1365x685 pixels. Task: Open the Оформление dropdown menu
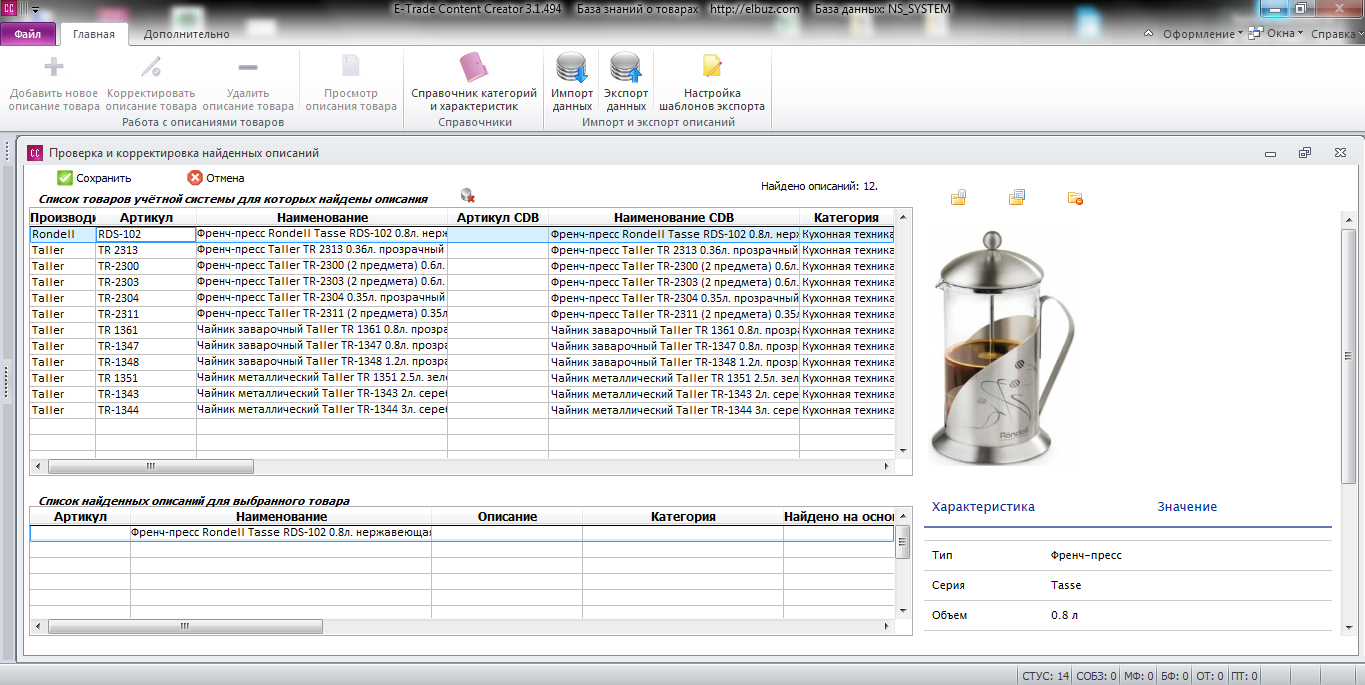(x=1202, y=34)
